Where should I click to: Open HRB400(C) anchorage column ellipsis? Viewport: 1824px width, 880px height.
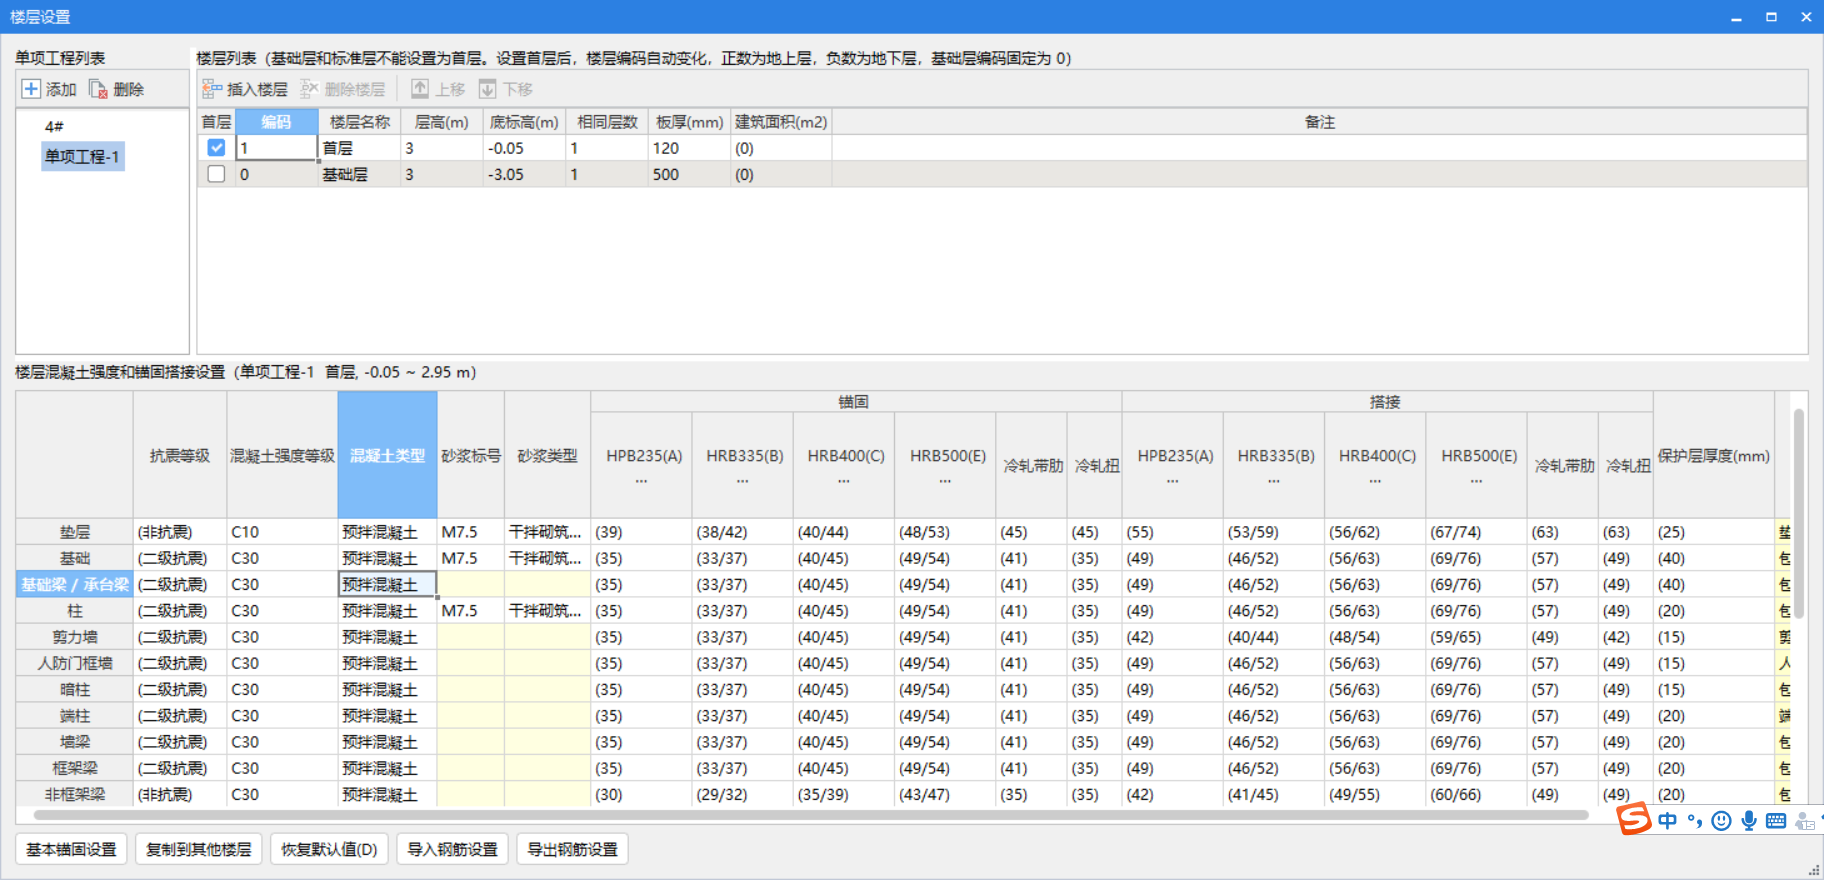(x=844, y=481)
